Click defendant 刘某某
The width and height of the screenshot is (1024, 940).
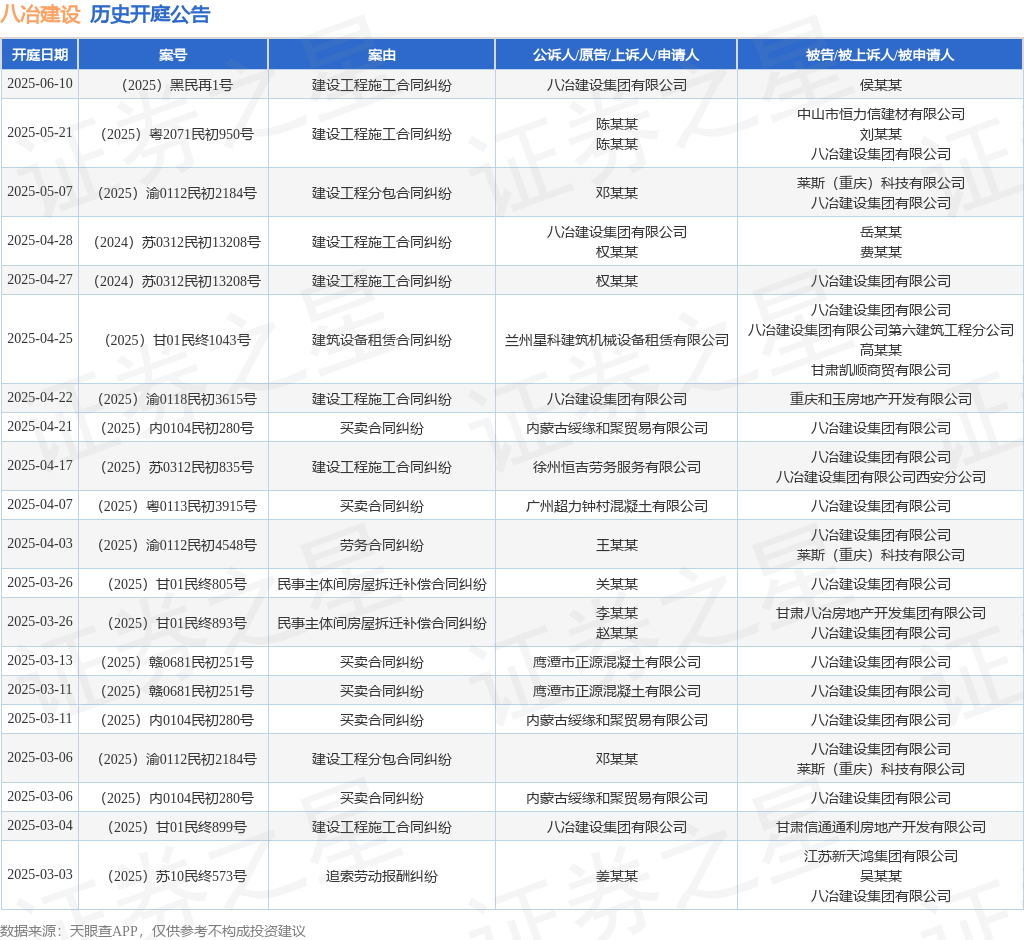coord(880,134)
